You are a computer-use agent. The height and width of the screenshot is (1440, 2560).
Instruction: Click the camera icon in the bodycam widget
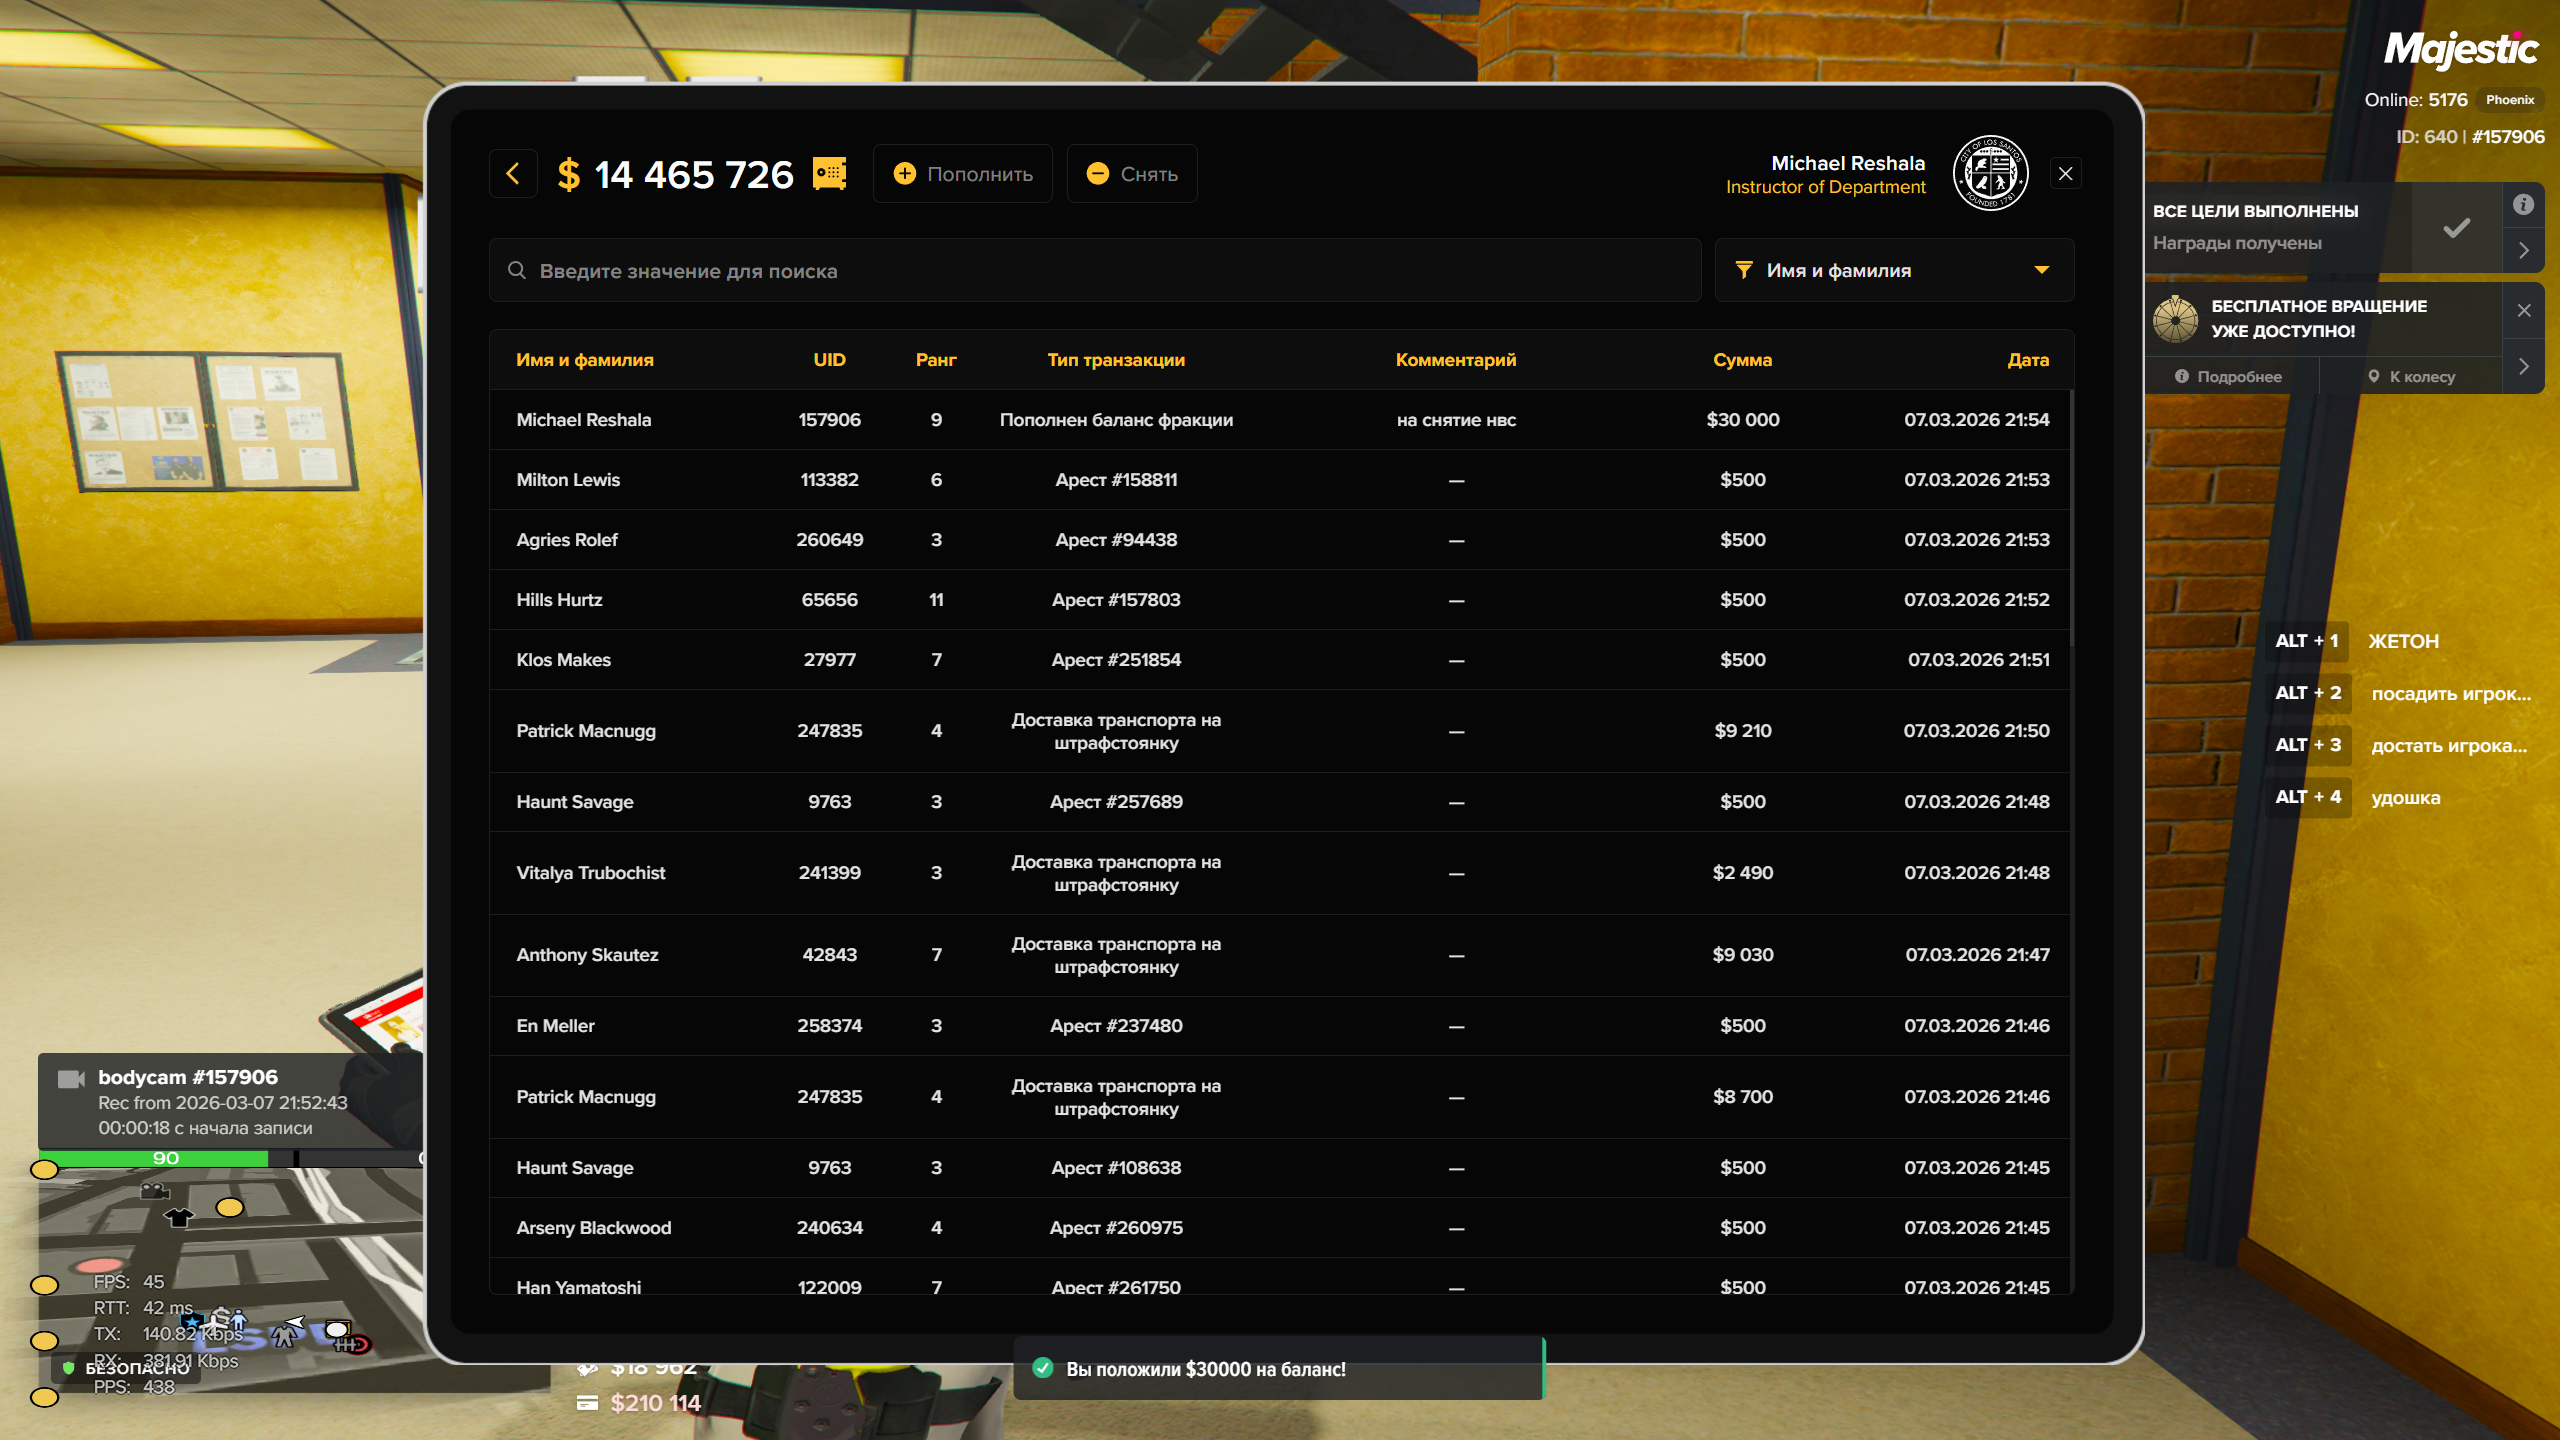click(x=71, y=1078)
